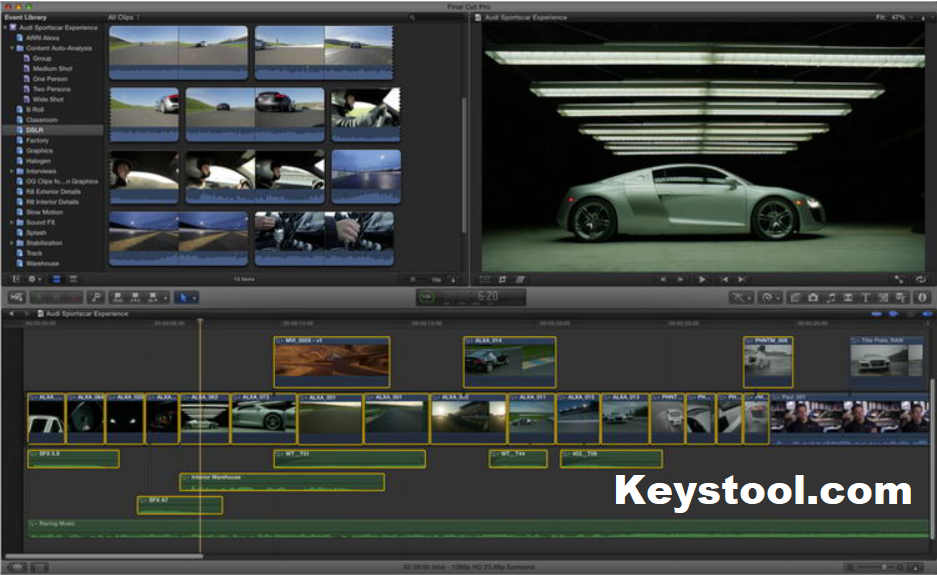Open the viewer transform tool
The width and height of the screenshot is (937, 575).
click(x=485, y=279)
